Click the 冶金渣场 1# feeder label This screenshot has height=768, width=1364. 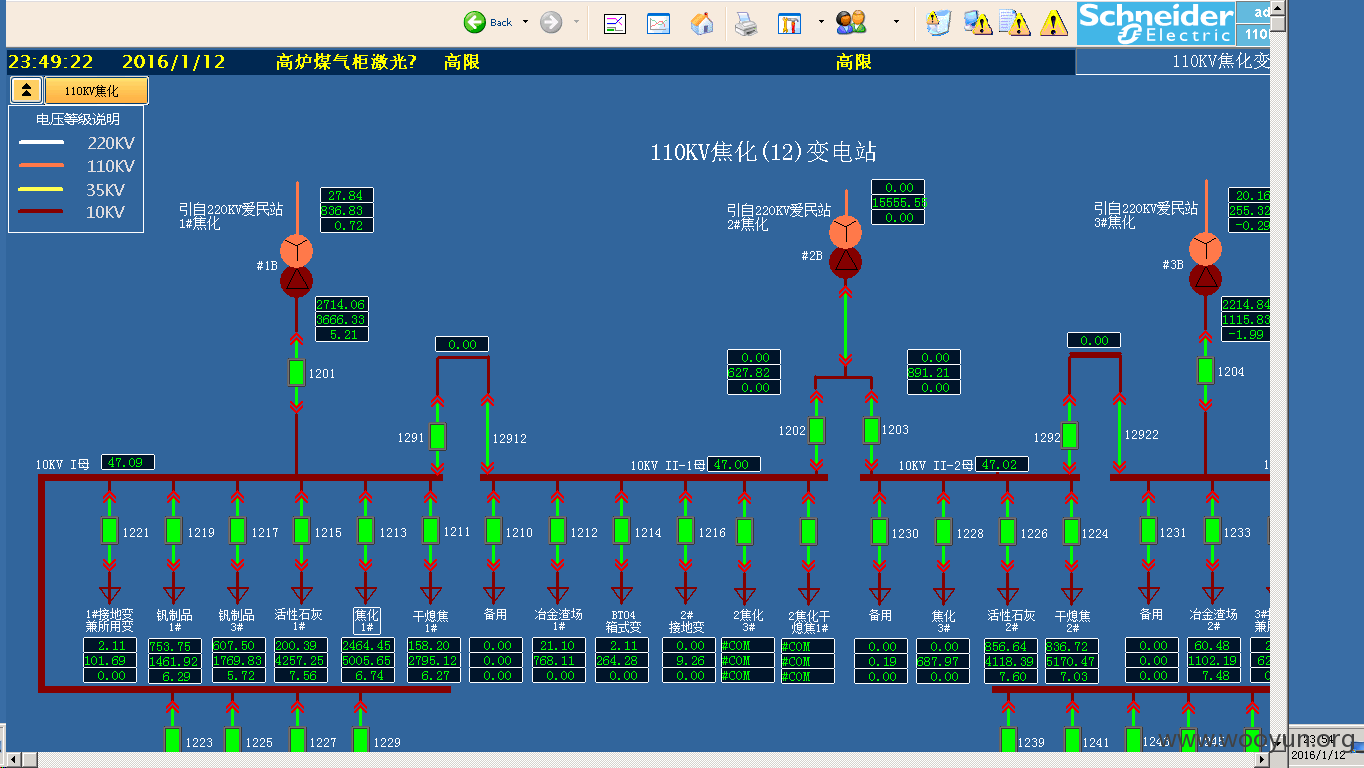click(x=558, y=621)
